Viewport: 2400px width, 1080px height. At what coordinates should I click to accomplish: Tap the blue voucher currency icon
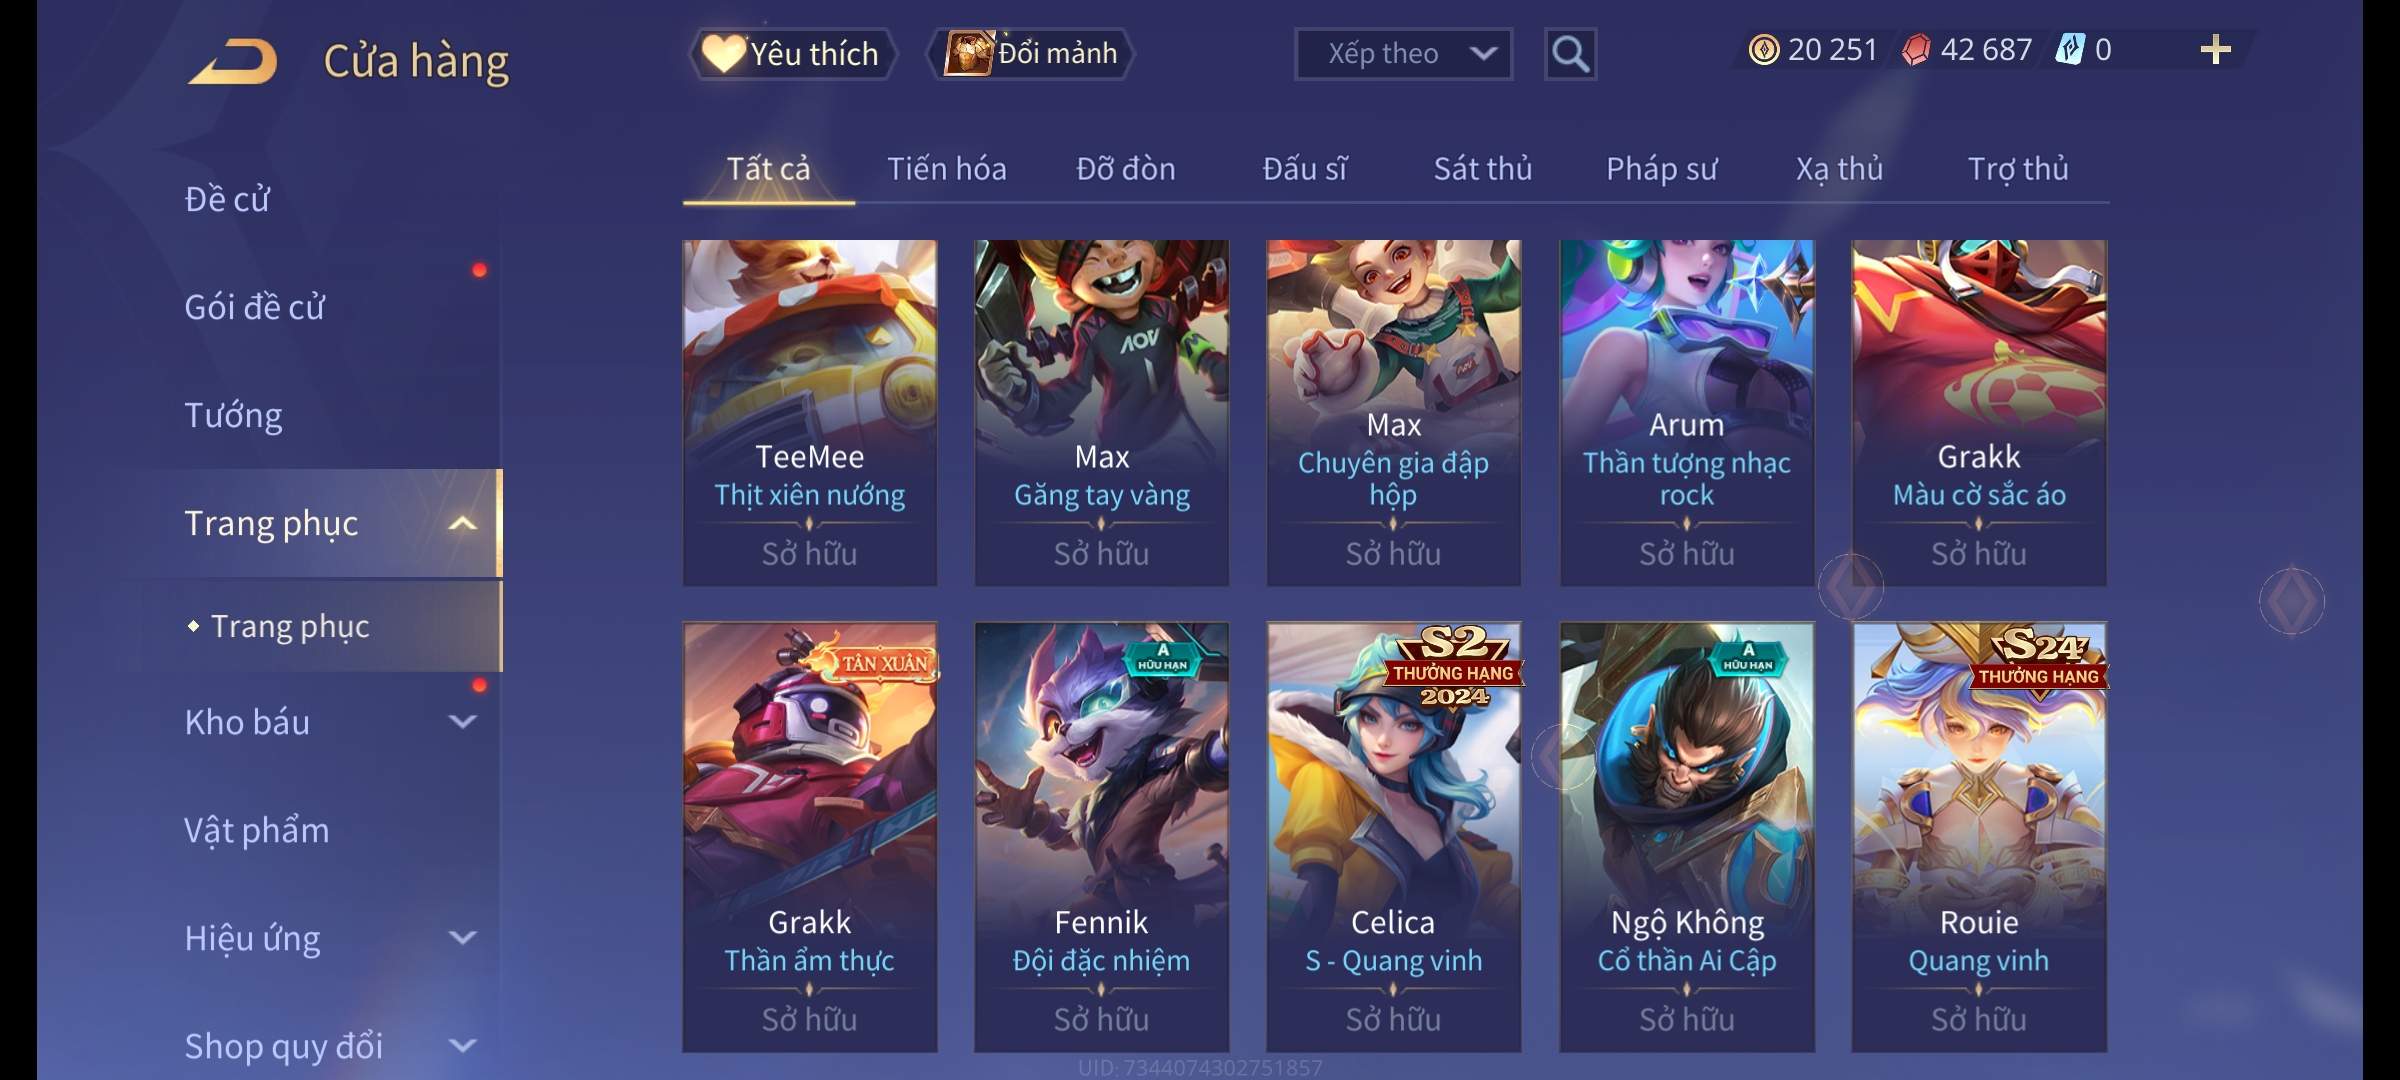2069,50
